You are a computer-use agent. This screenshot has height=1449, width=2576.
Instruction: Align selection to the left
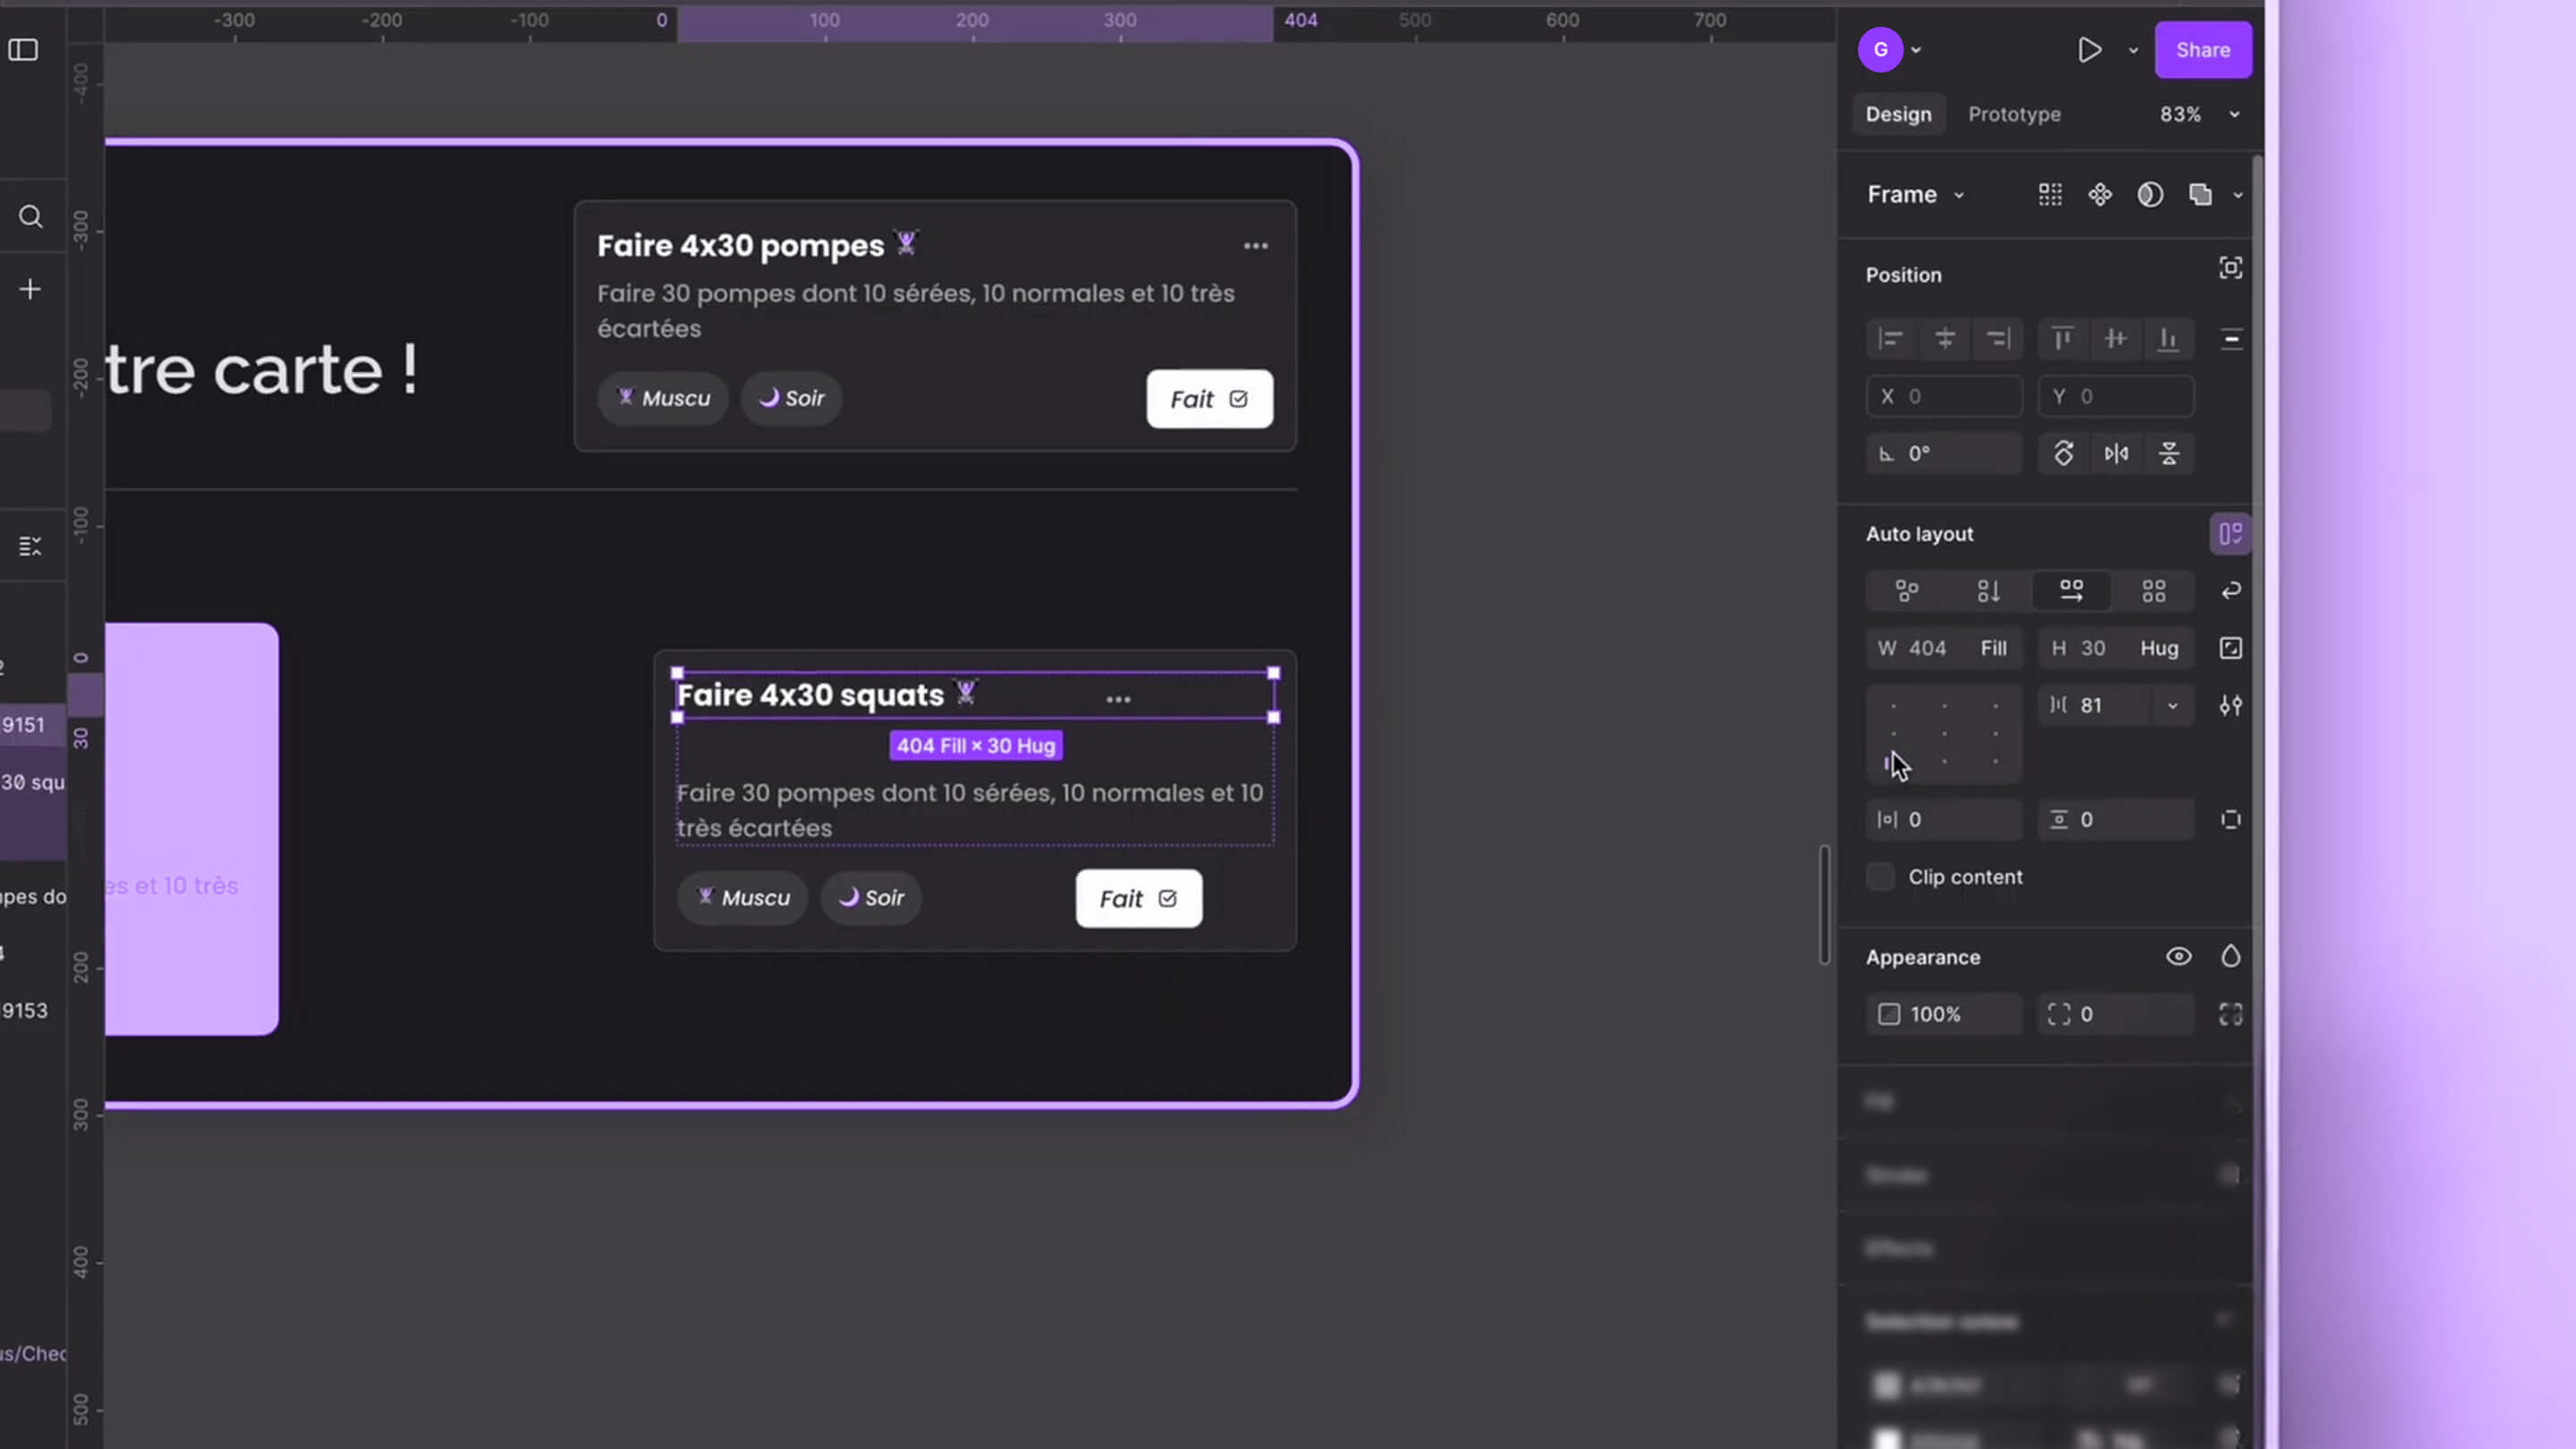[x=1891, y=339]
